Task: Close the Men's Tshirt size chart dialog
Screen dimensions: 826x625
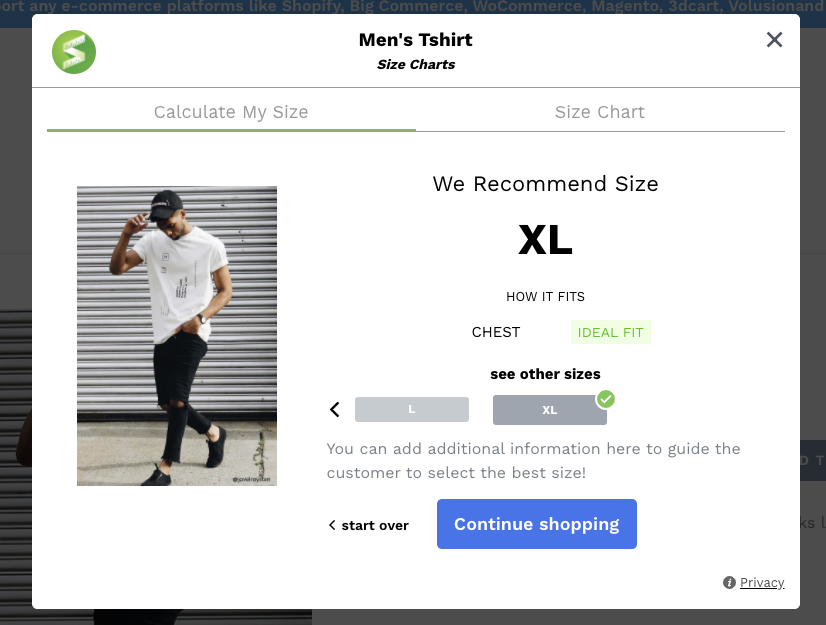Action: [774, 40]
